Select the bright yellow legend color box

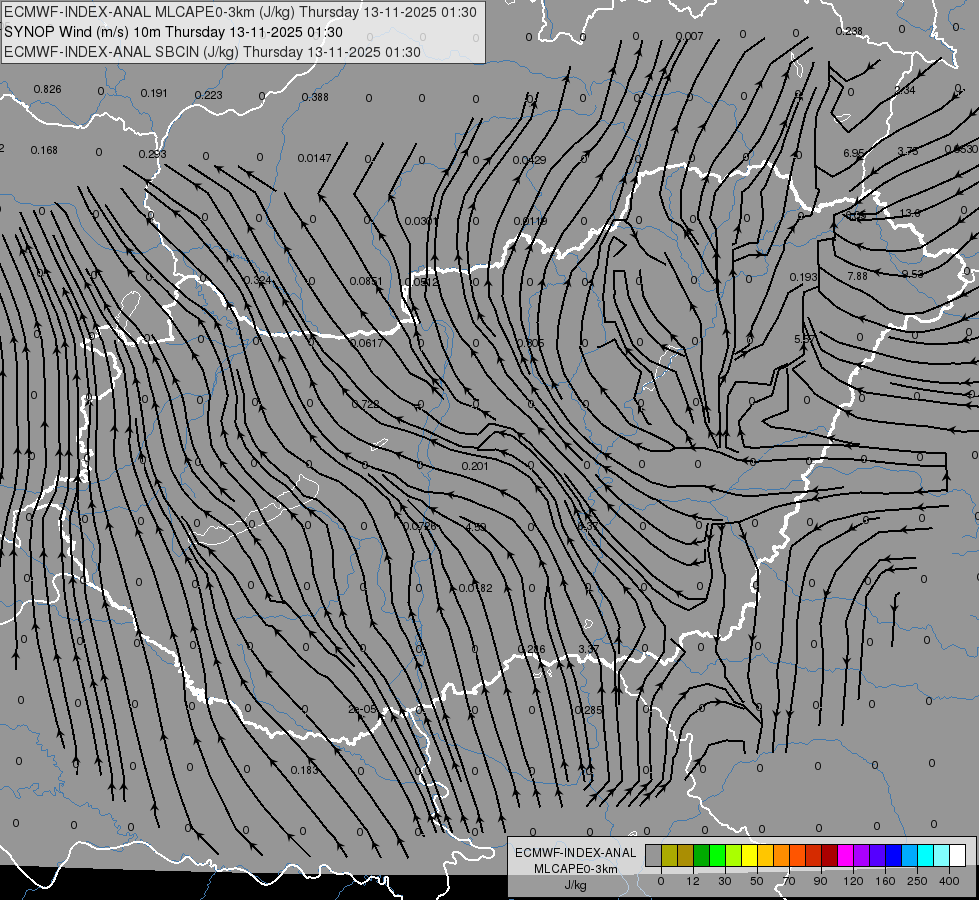[x=750, y=855]
